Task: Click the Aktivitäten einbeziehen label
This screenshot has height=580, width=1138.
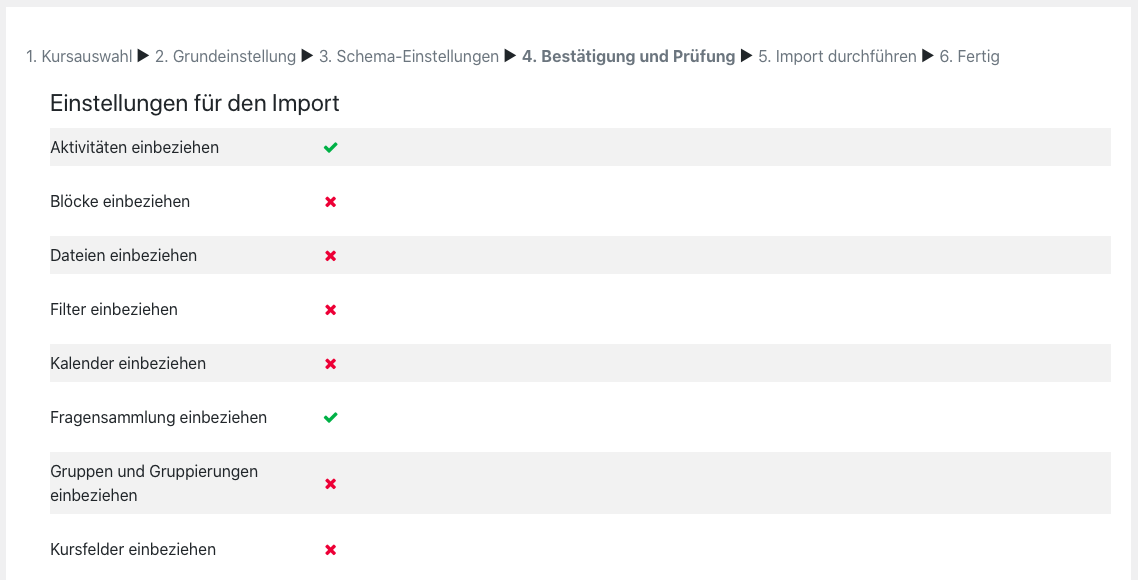Action: [134, 147]
